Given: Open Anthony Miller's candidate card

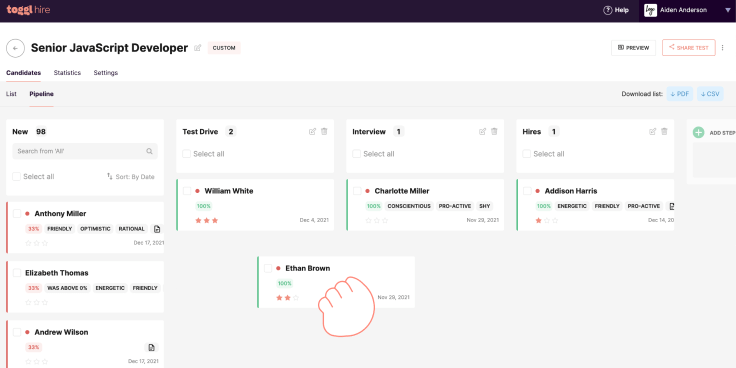Looking at the screenshot, I should (x=85, y=228).
